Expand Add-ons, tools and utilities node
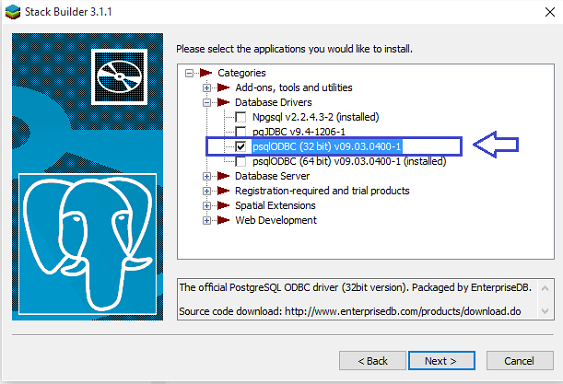This screenshot has height=384, width=563. pyautogui.click(x=207, y=88)
